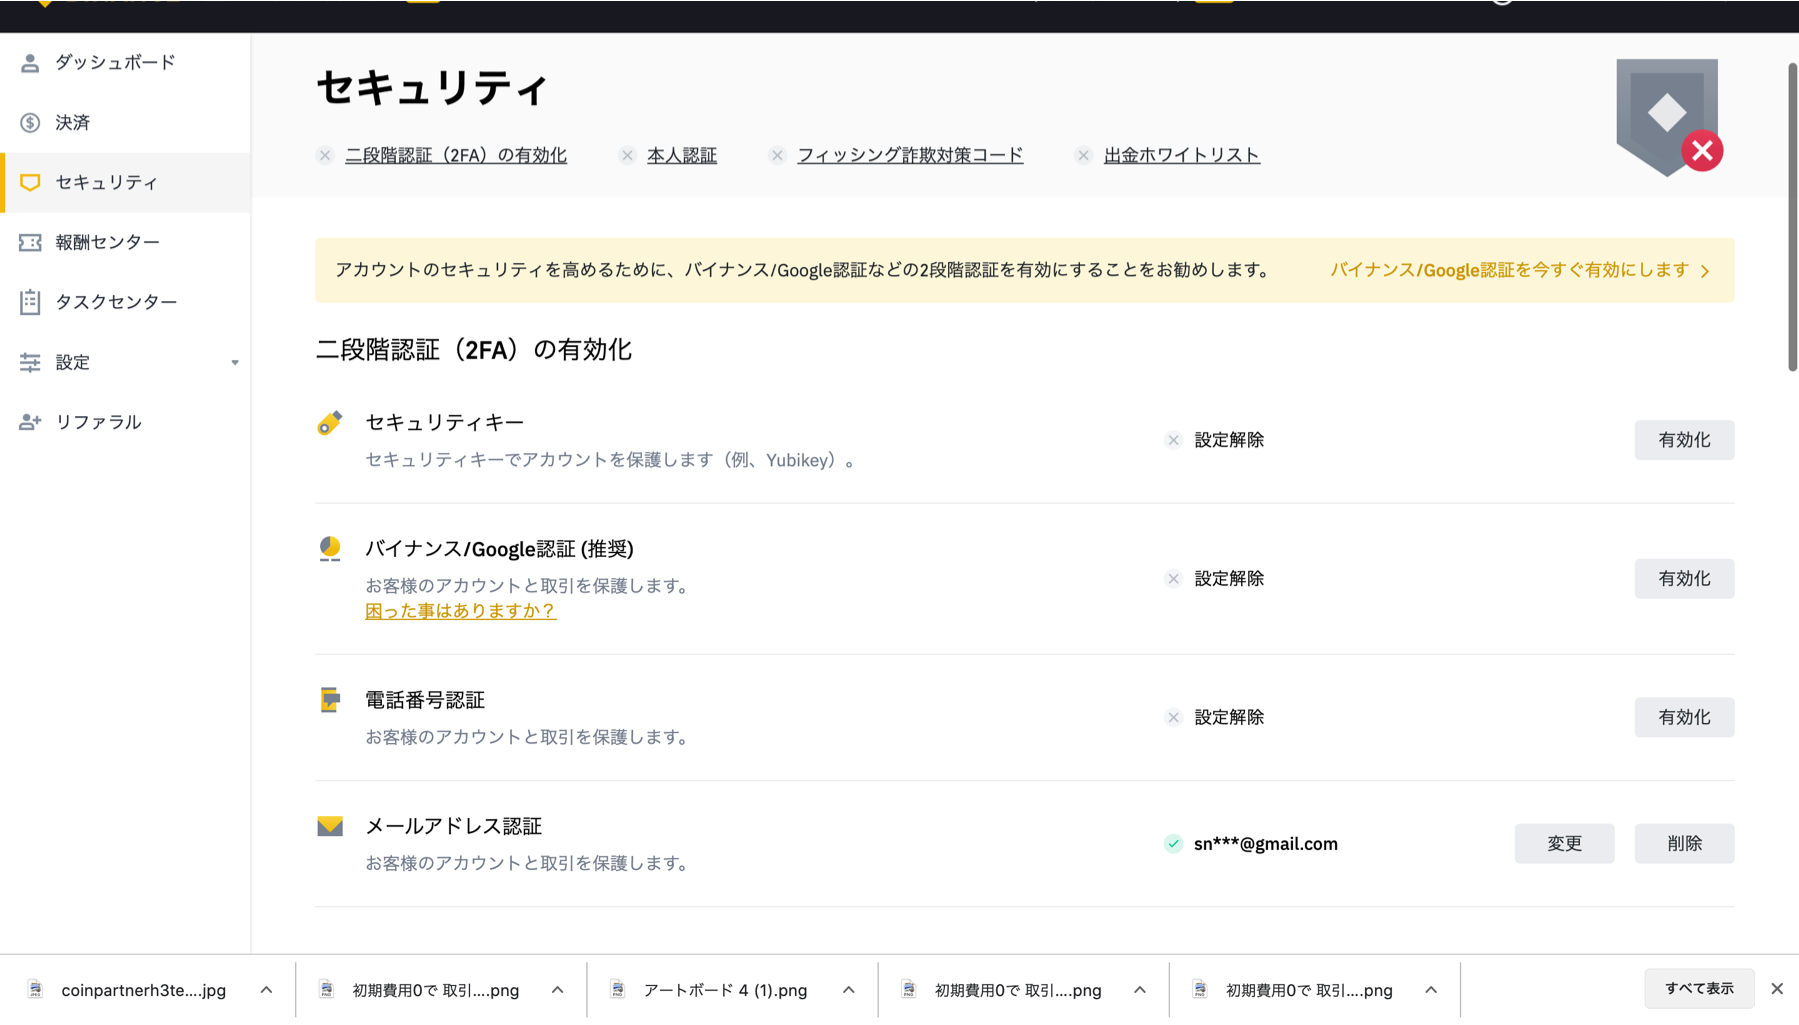Enable セキュリティキー with 有効化 button
1799x1025 pixels.
(x=1684, y=440)
